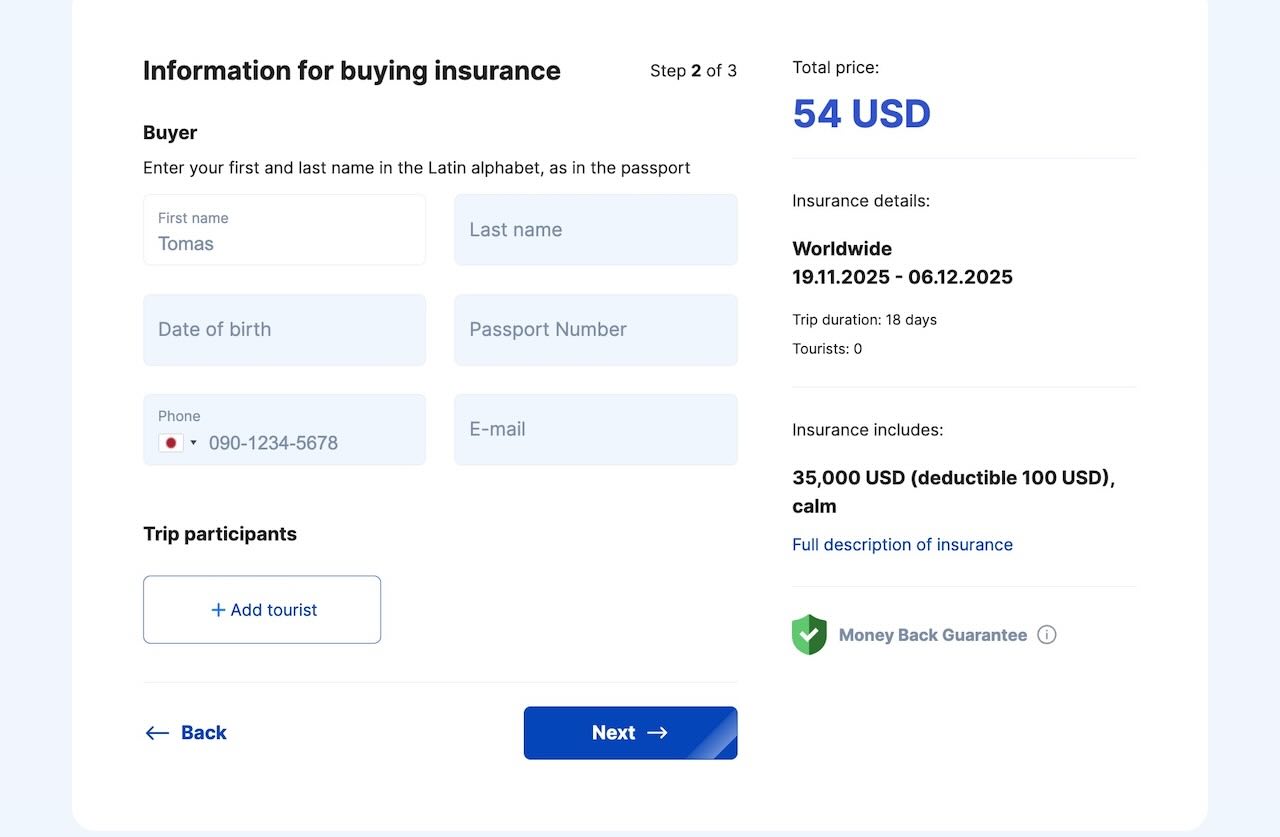Click the Money Back Guarantee label
Image resolution: width=1280 pixels, height=837 pixels.
click(933, 635)
